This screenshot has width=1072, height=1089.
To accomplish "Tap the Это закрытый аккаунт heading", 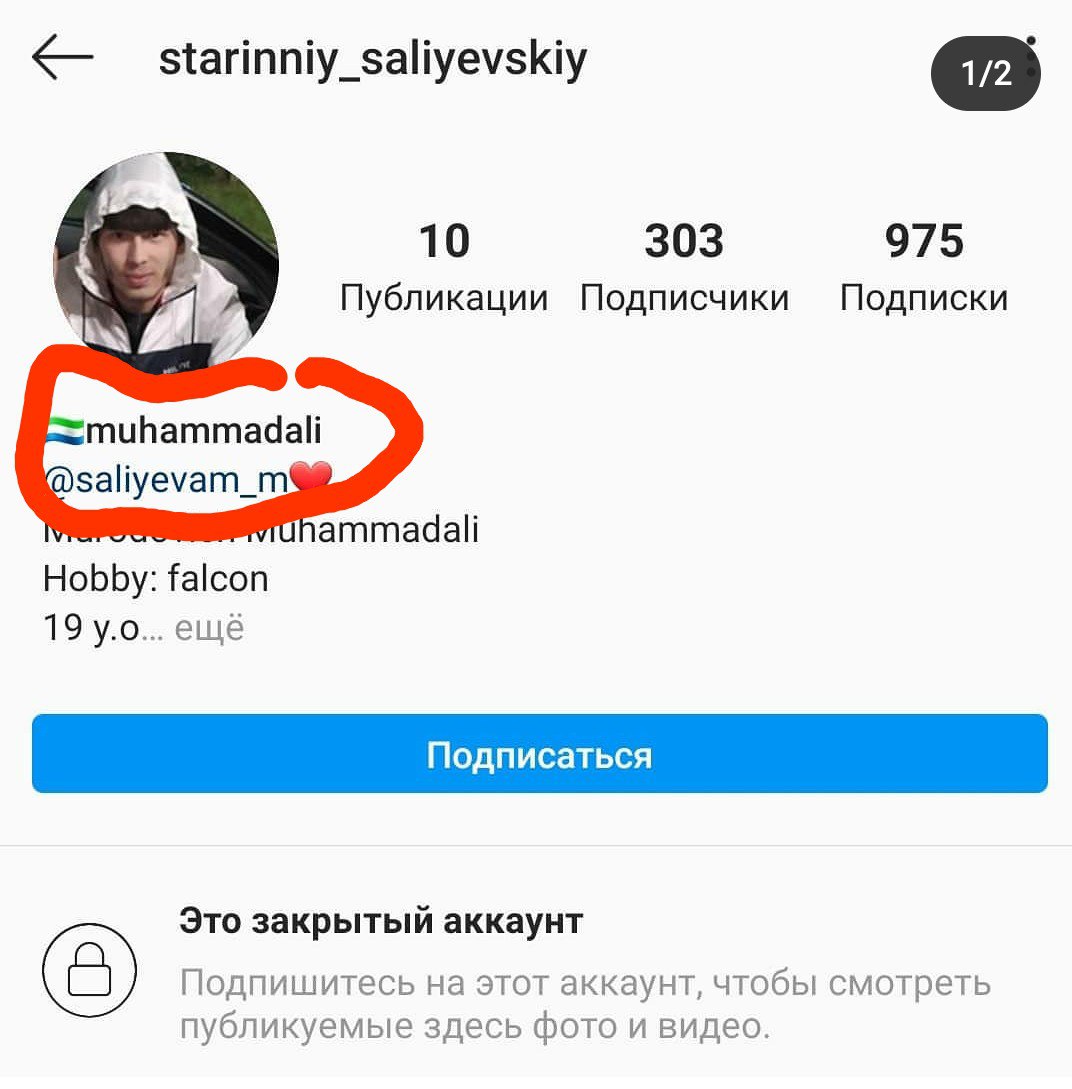I will tap(380, 922).
